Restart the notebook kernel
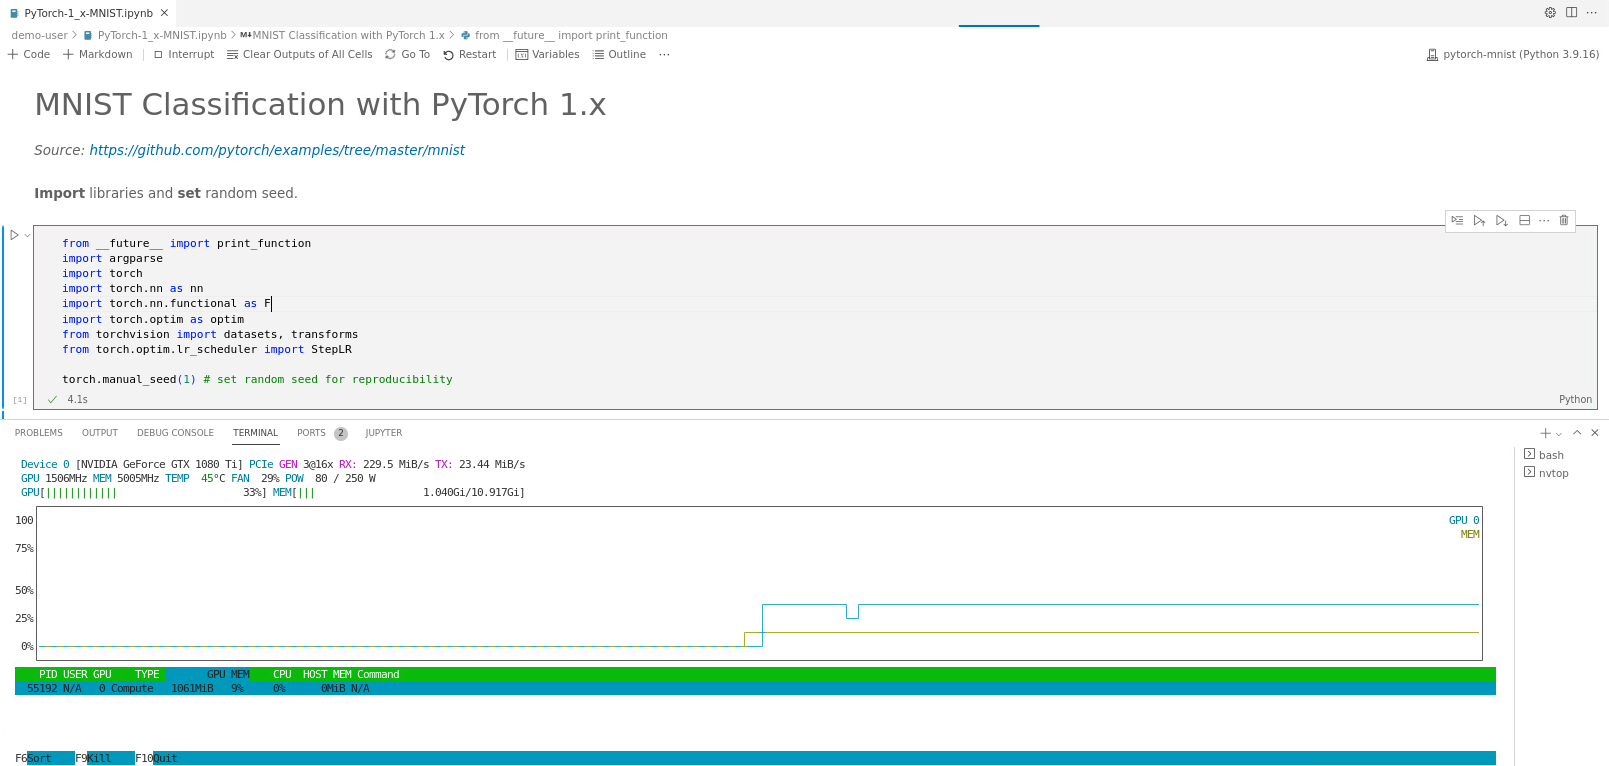This screenshot has width=1609, height=766. (469, 54)
